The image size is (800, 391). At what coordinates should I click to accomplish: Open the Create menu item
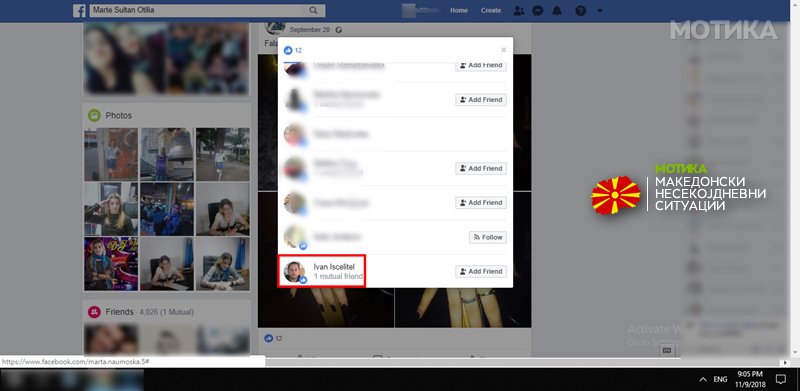(x=491, y=10)
